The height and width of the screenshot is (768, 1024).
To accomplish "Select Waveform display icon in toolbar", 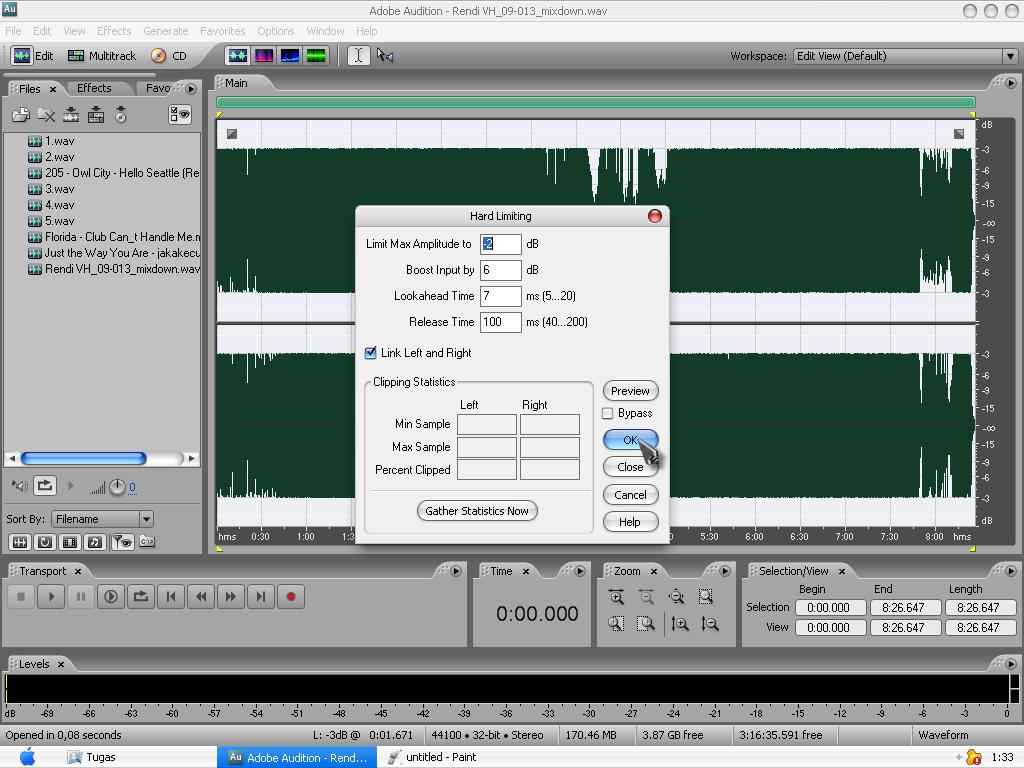I will point(237,56).
